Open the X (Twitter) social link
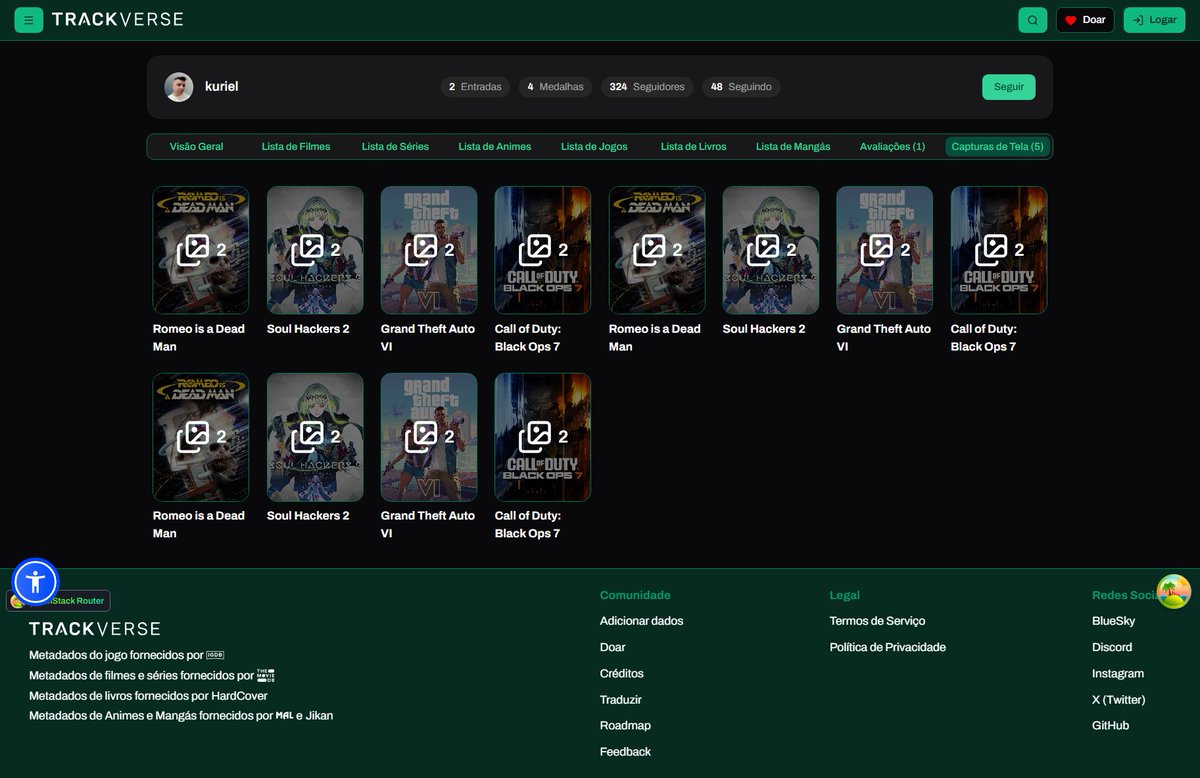This screenshot has width=1200, height=778. [x=1119, y=699]
